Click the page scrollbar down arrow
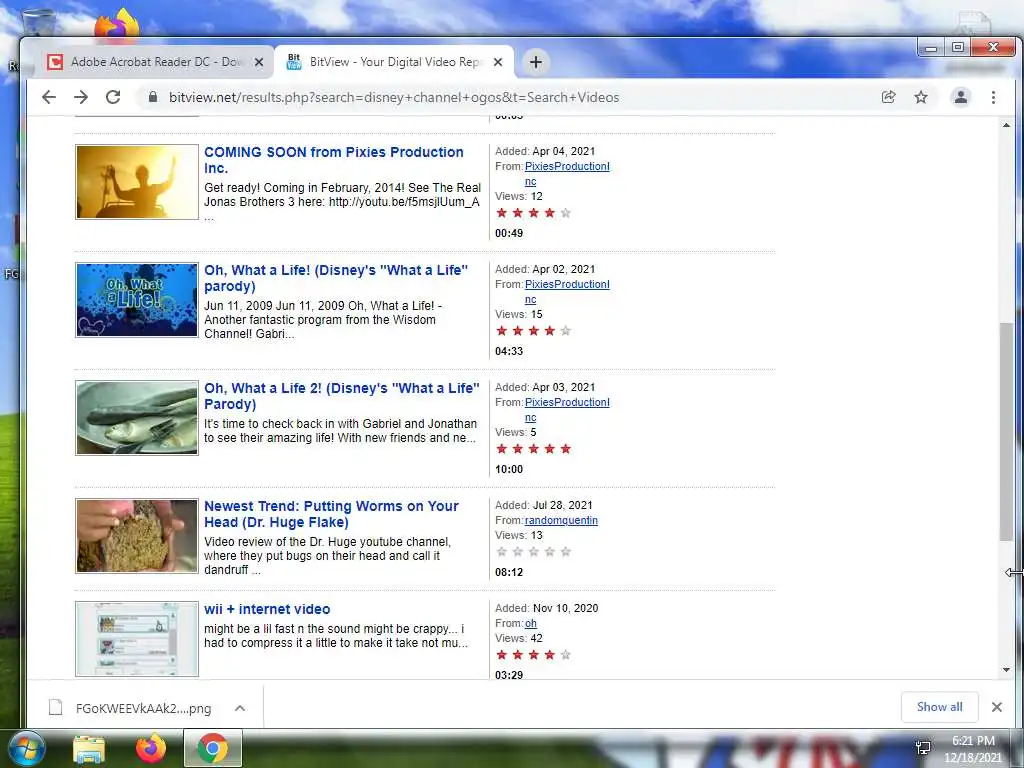 point(1006,670)
